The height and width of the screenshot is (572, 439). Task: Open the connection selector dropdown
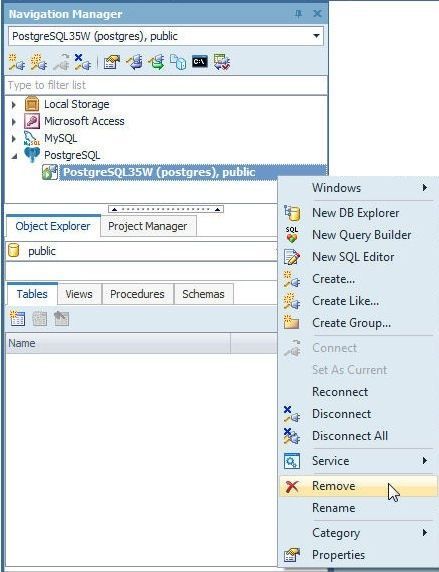click(x=316, y=36)
